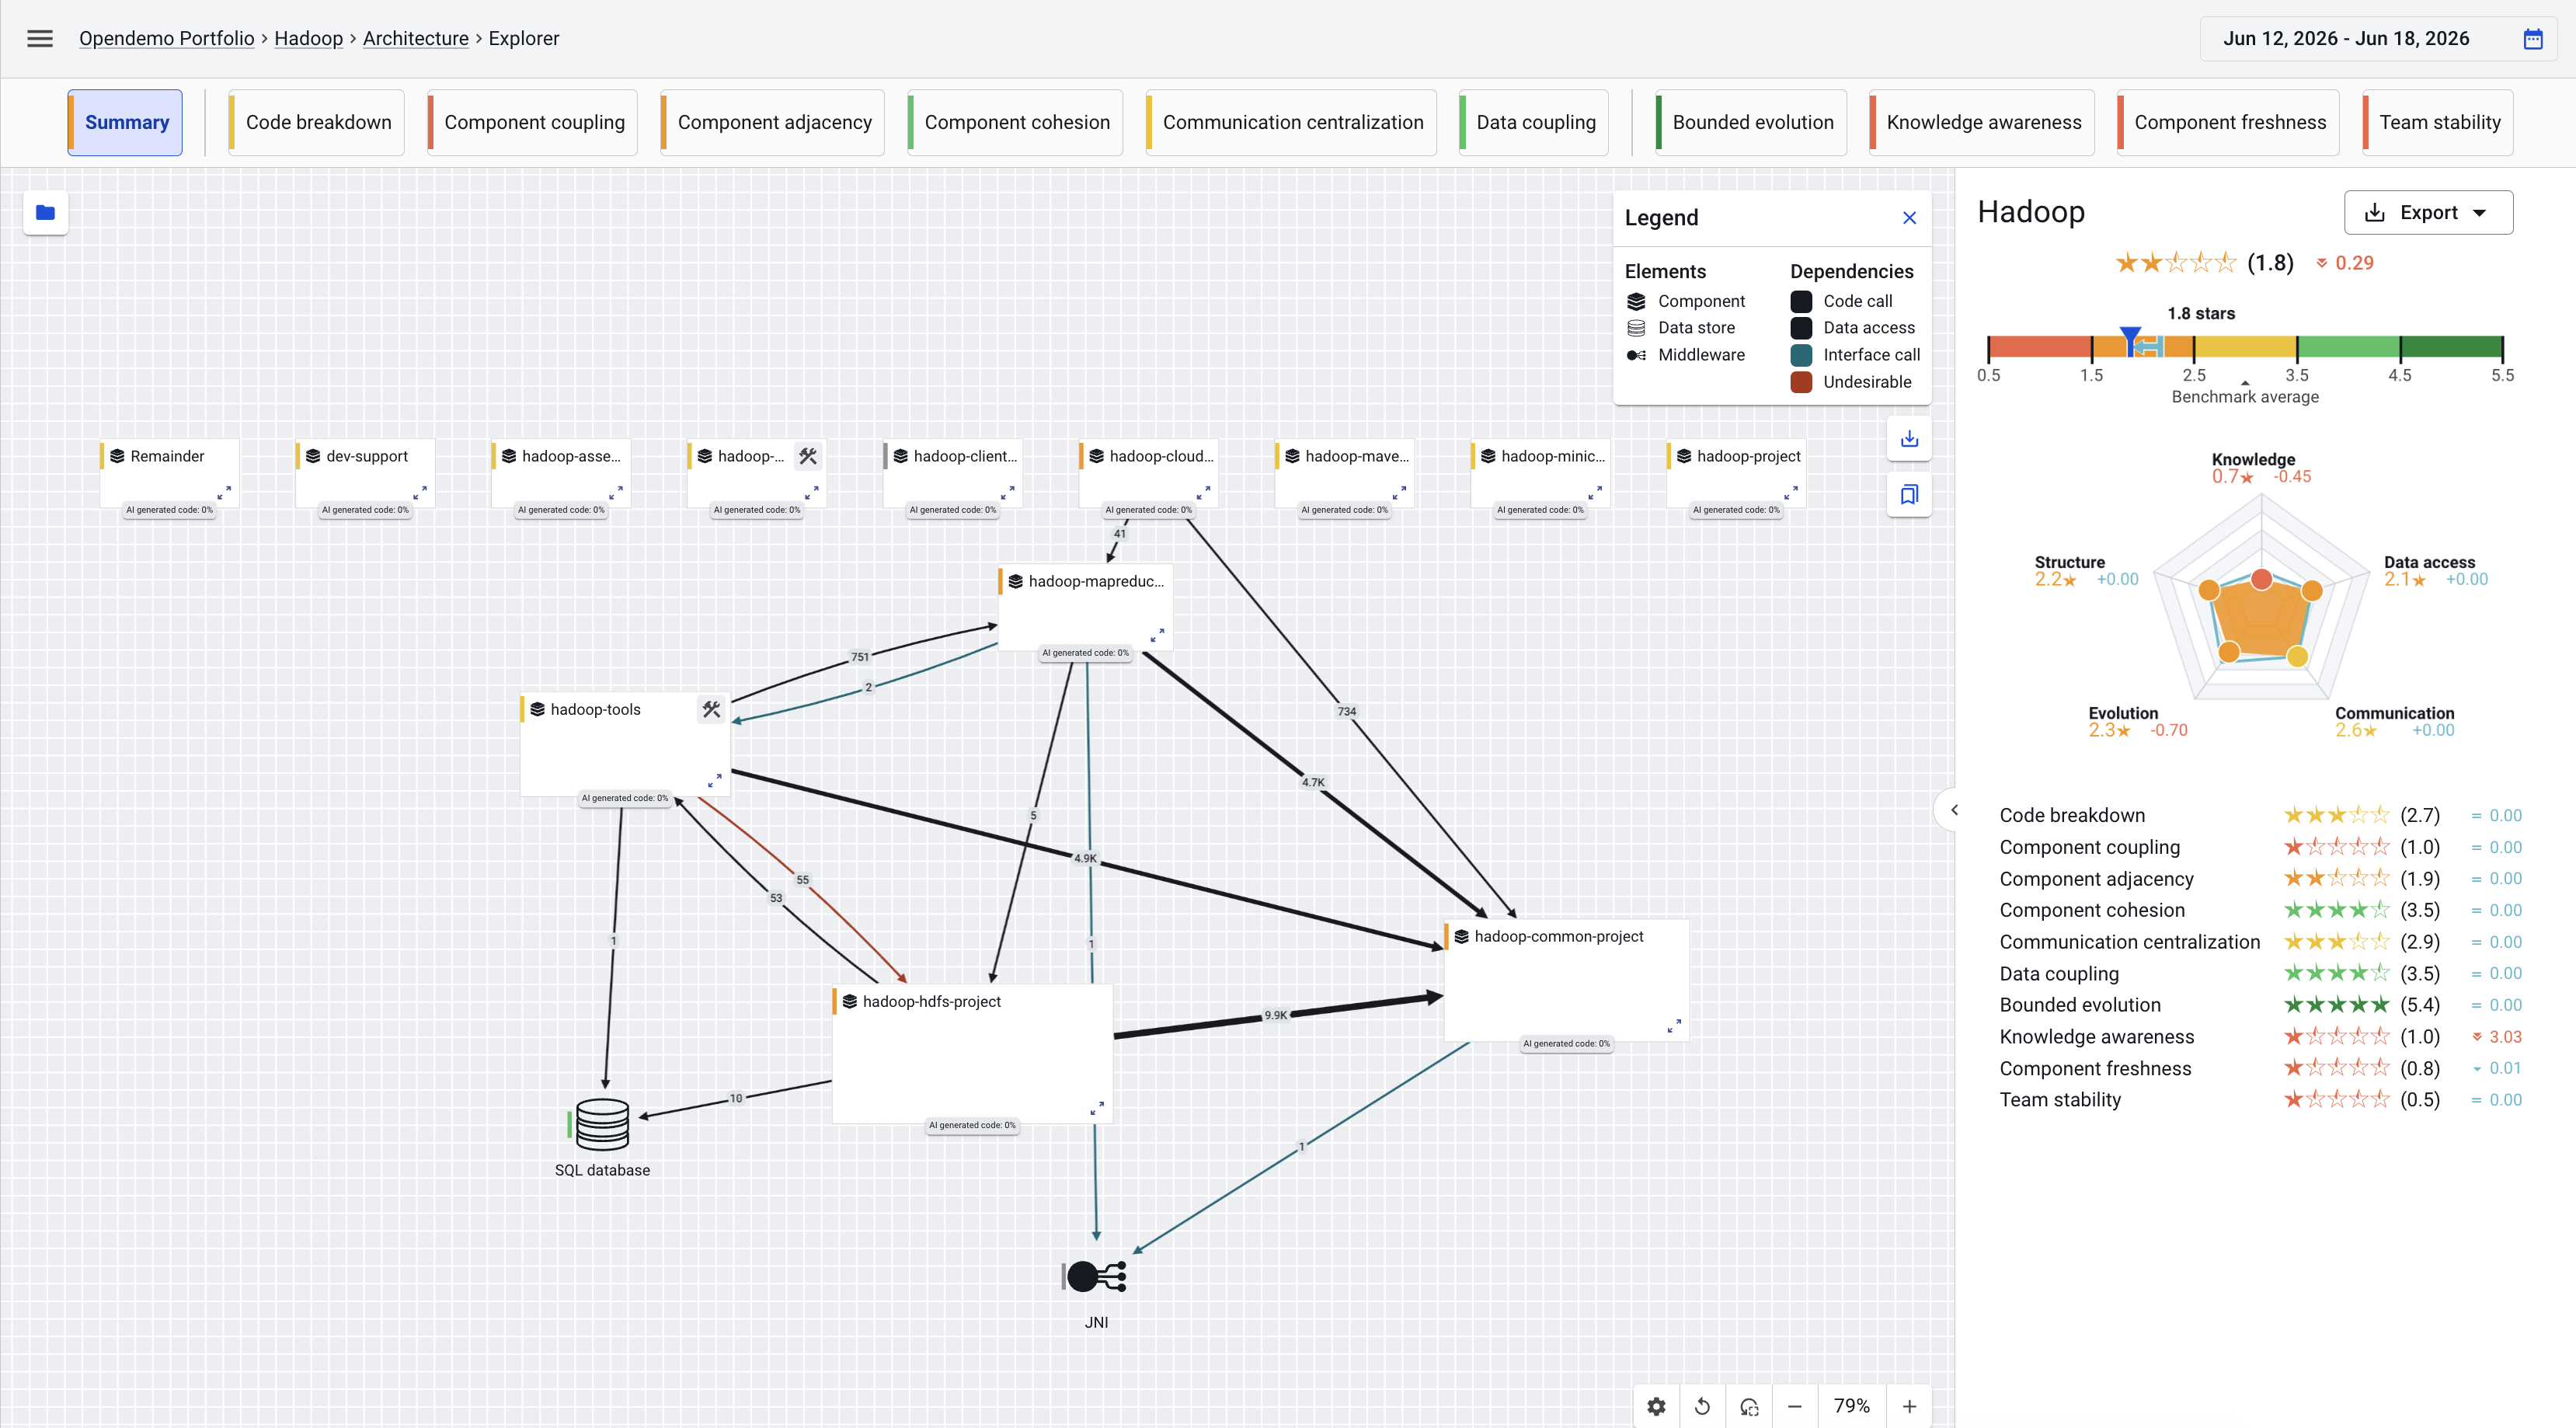Select the SQL database data store node
Viewport: 2576px width, 1428px height.
[603, 1125]
